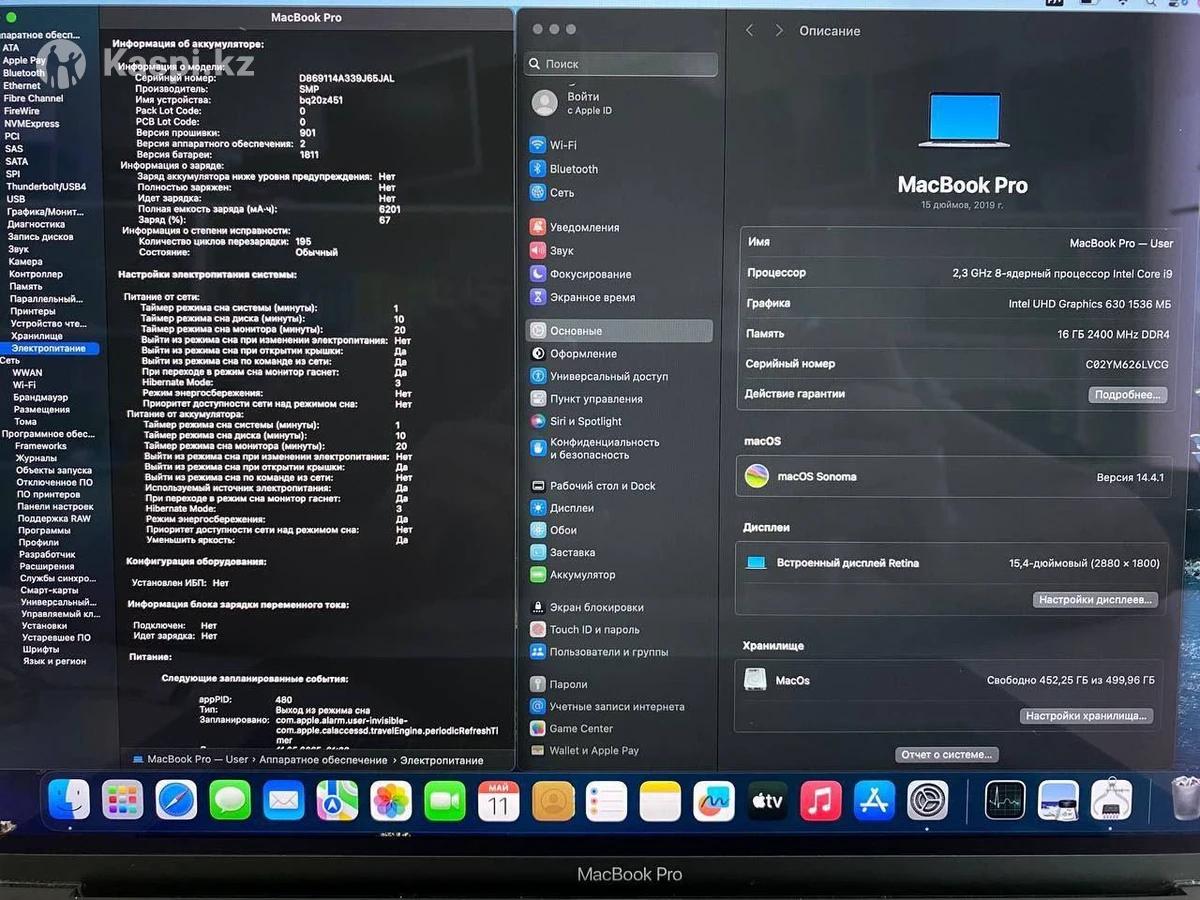Launch Safari from the Dock
The image size is (1200, 900).
click(x=177, y=800)
